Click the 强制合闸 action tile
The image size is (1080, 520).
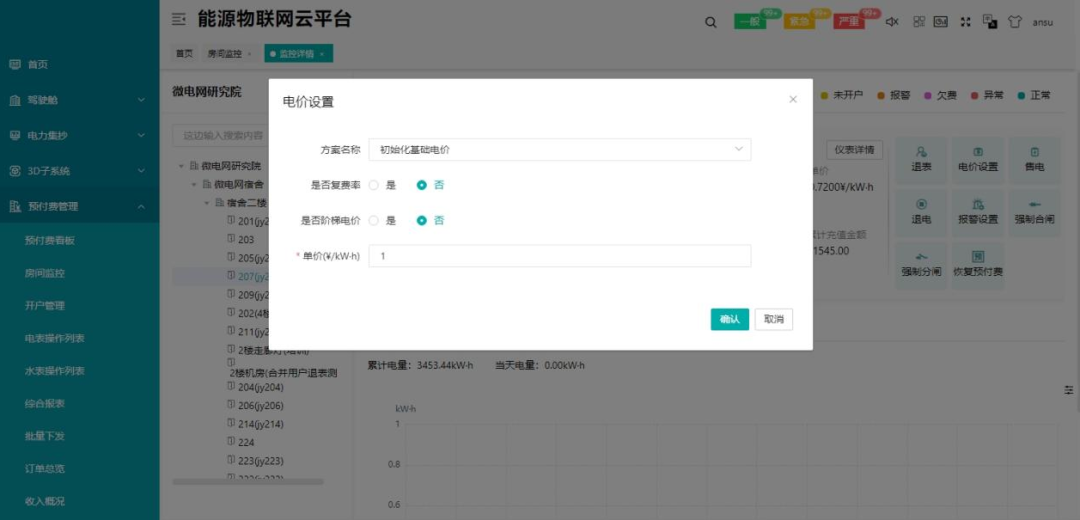[1035, 213]
